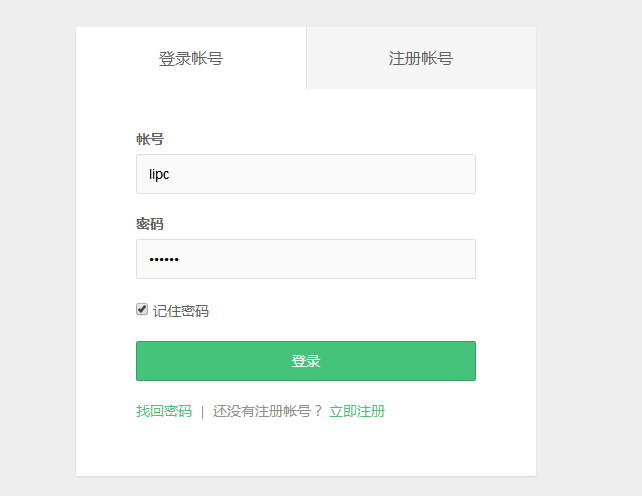Uncheck the 记住密码 checkbox
This screenshot has height=496, width=642.
tap(142, 310)
